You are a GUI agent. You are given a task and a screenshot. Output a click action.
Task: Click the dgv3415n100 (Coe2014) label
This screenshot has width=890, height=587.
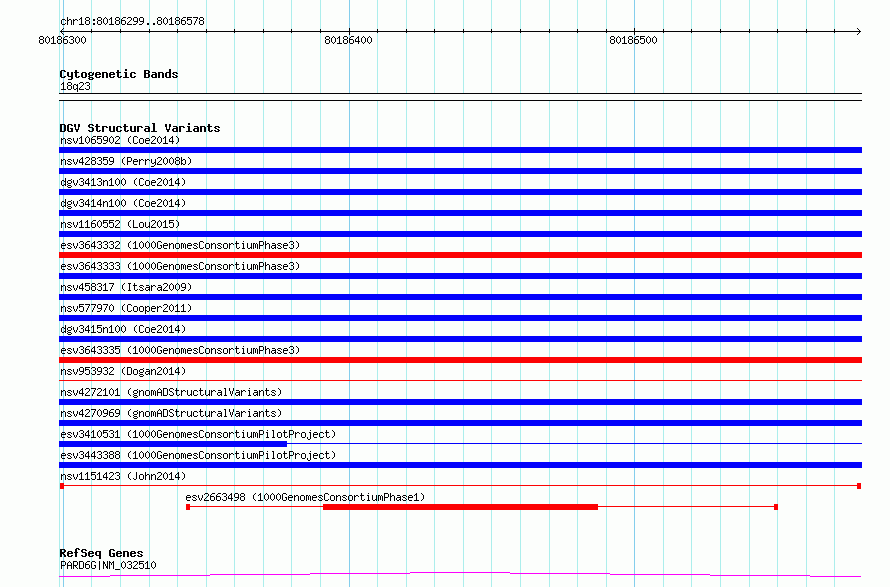coord(123,329)
